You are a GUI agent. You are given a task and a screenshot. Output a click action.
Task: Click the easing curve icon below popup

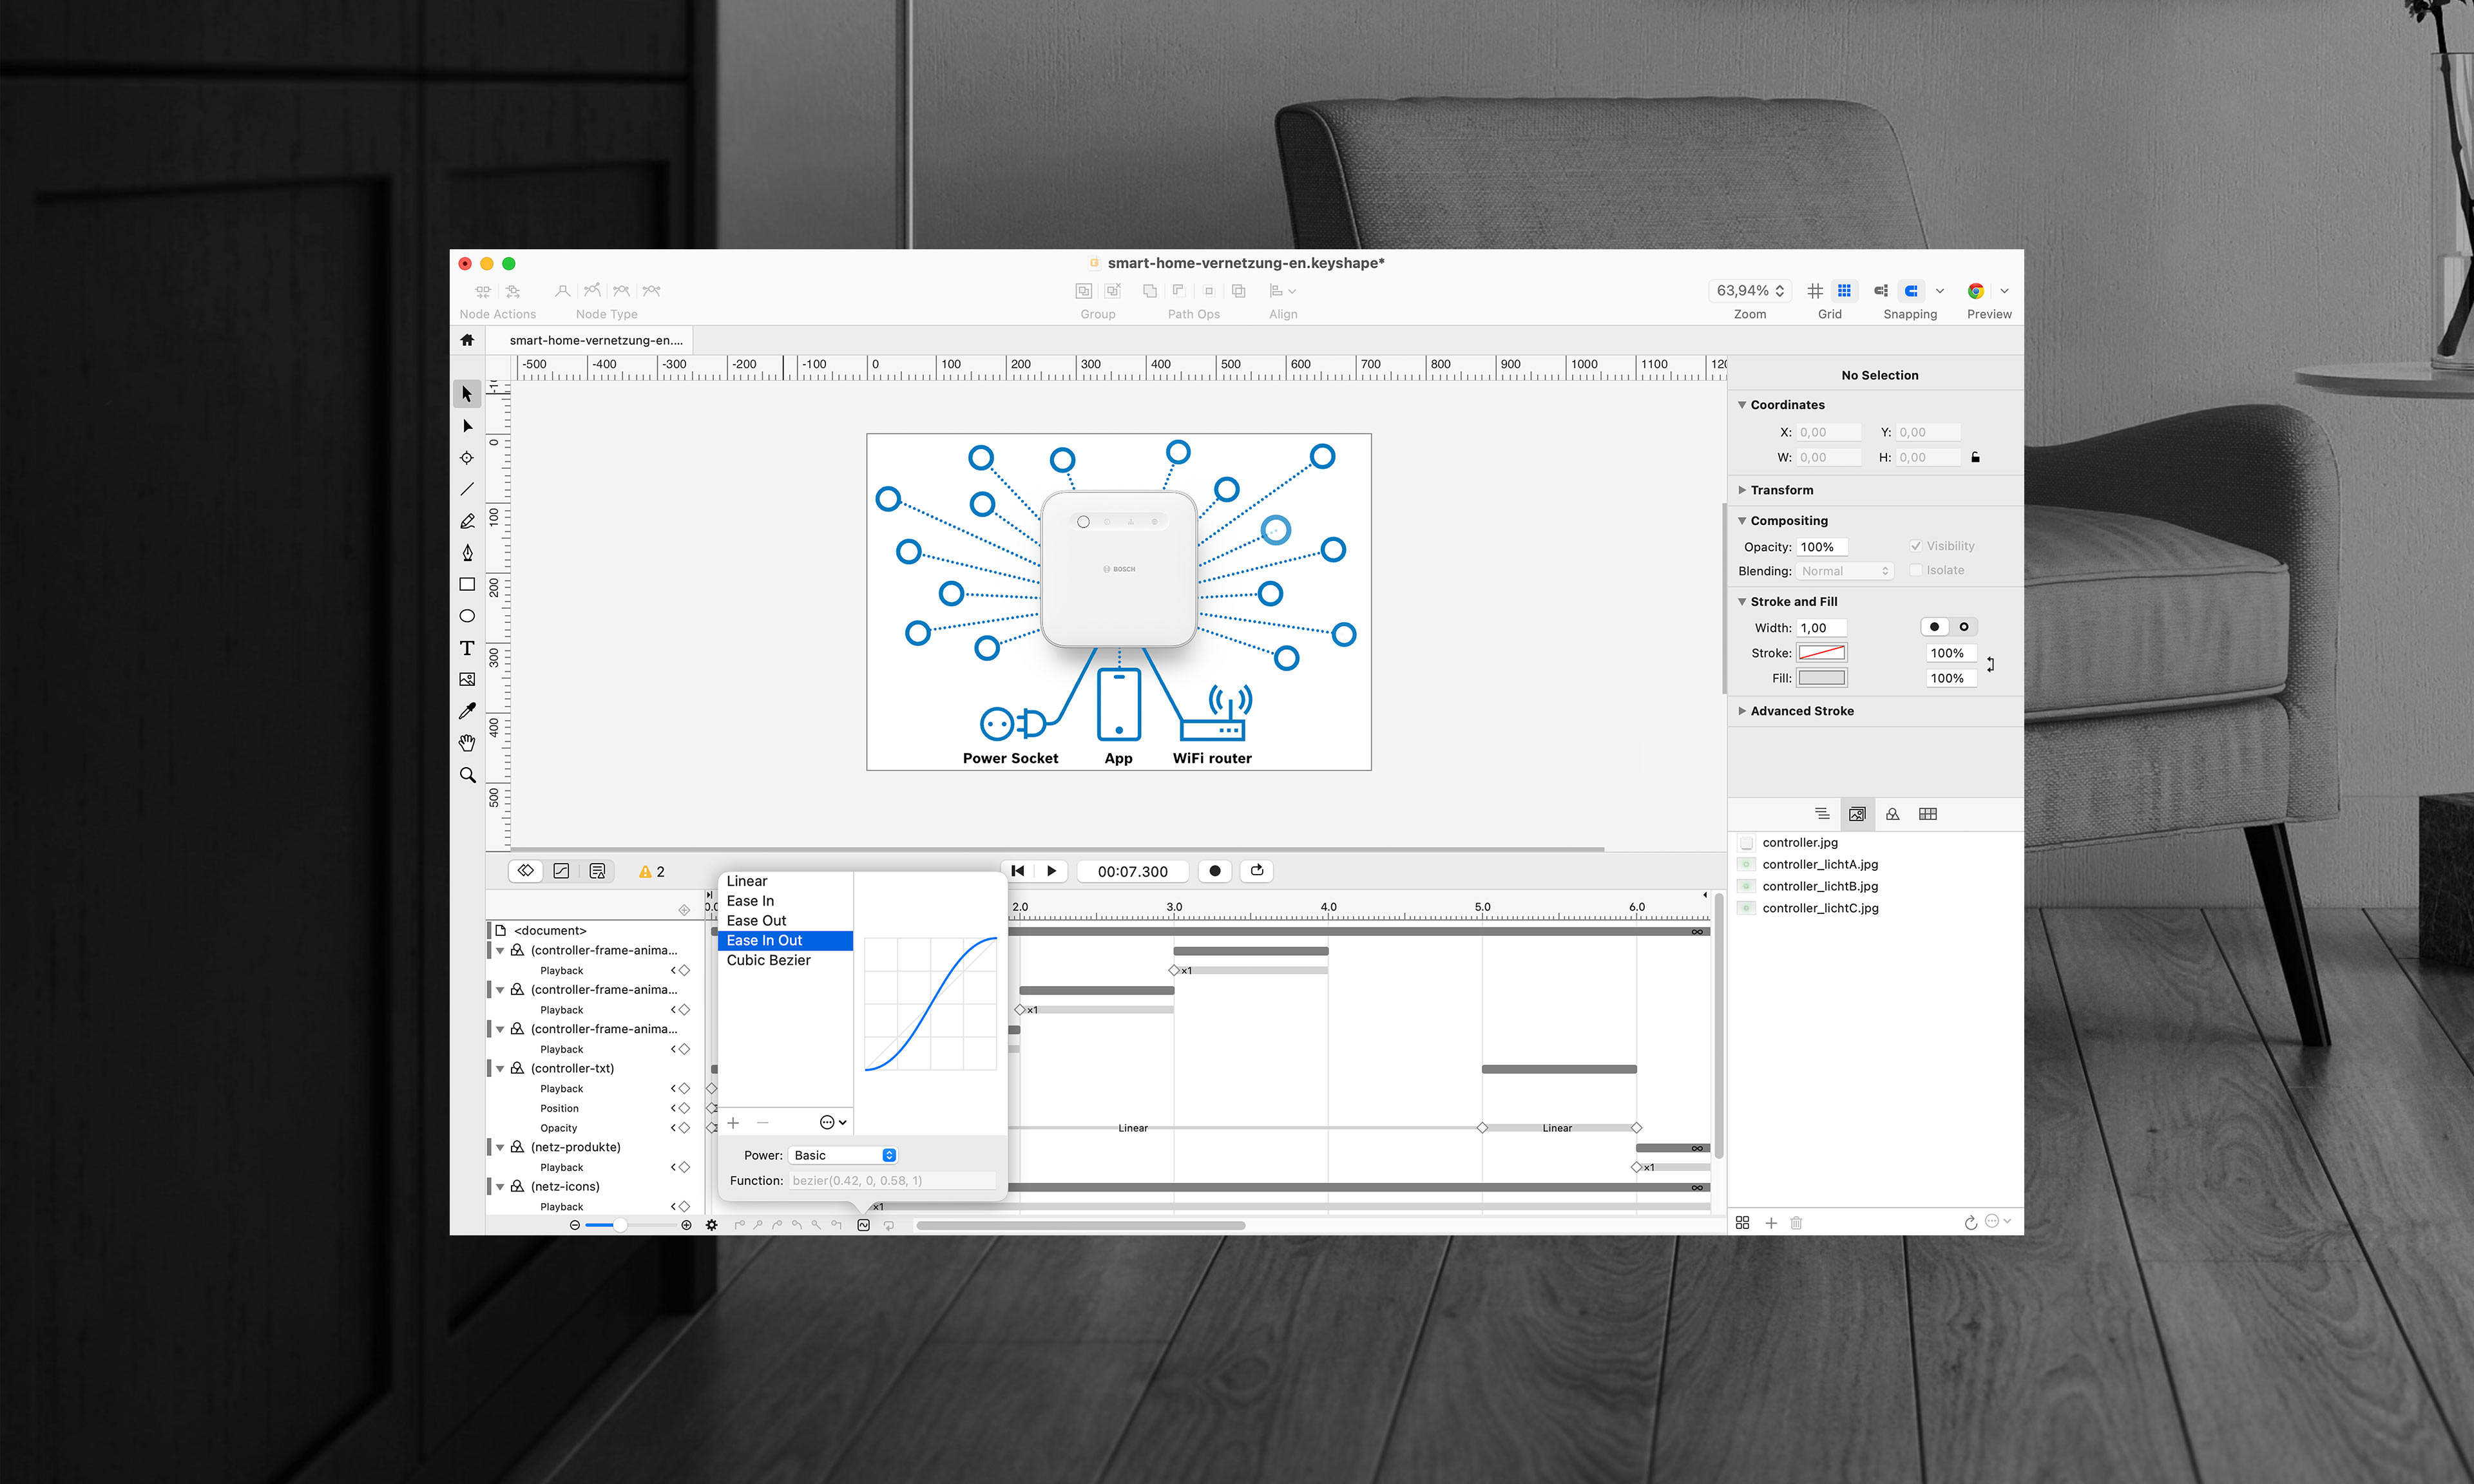pyautogui.click(x=864, y=1225)
